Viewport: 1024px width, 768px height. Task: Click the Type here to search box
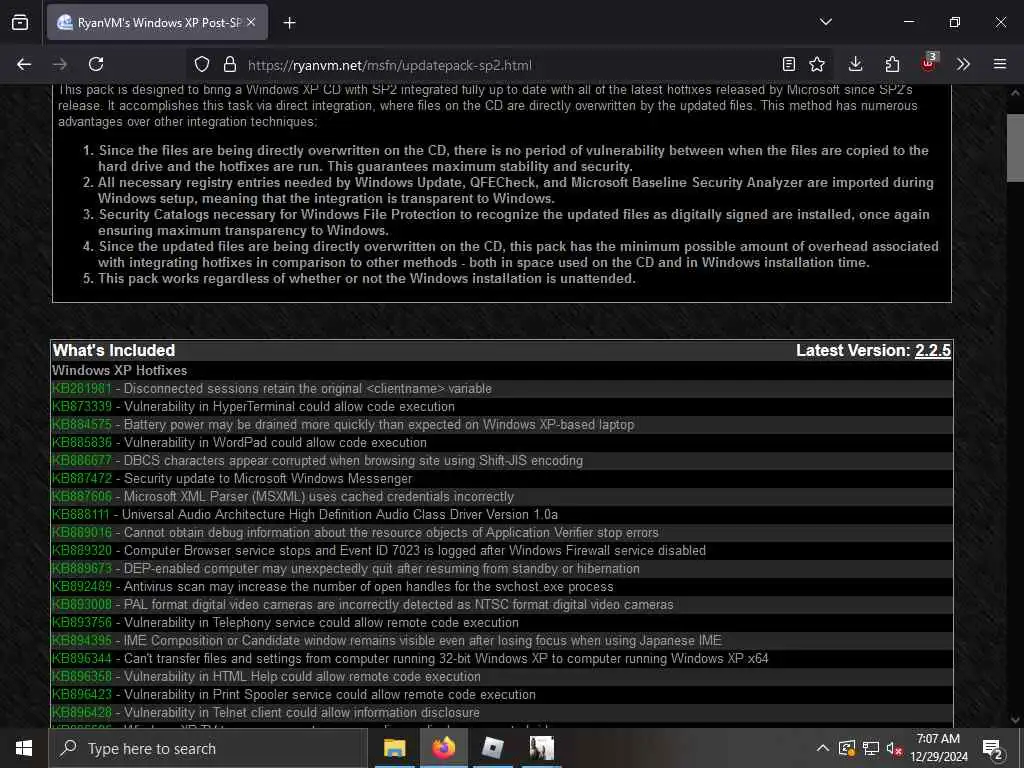click(208, 748)
